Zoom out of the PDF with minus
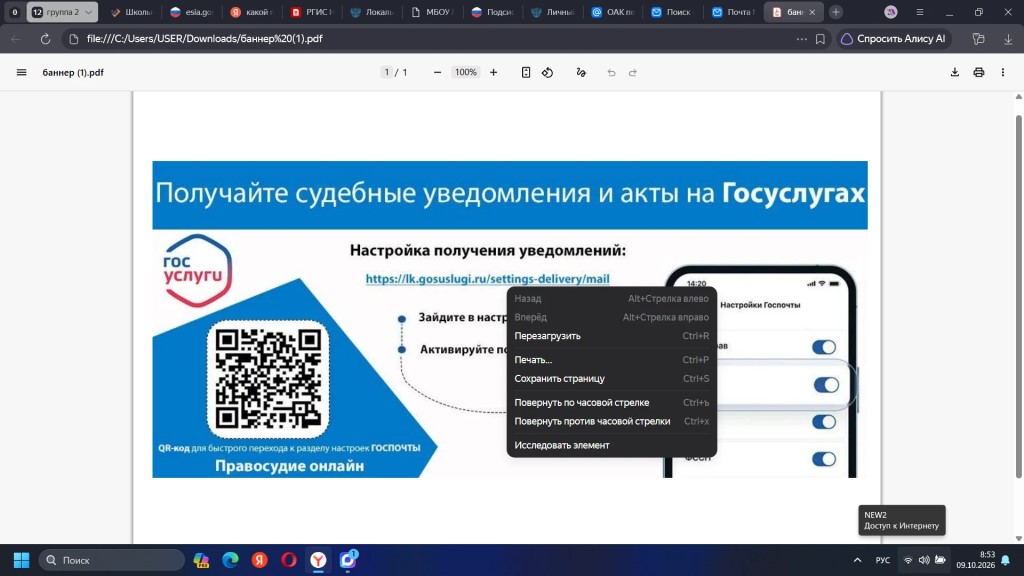 437,72
